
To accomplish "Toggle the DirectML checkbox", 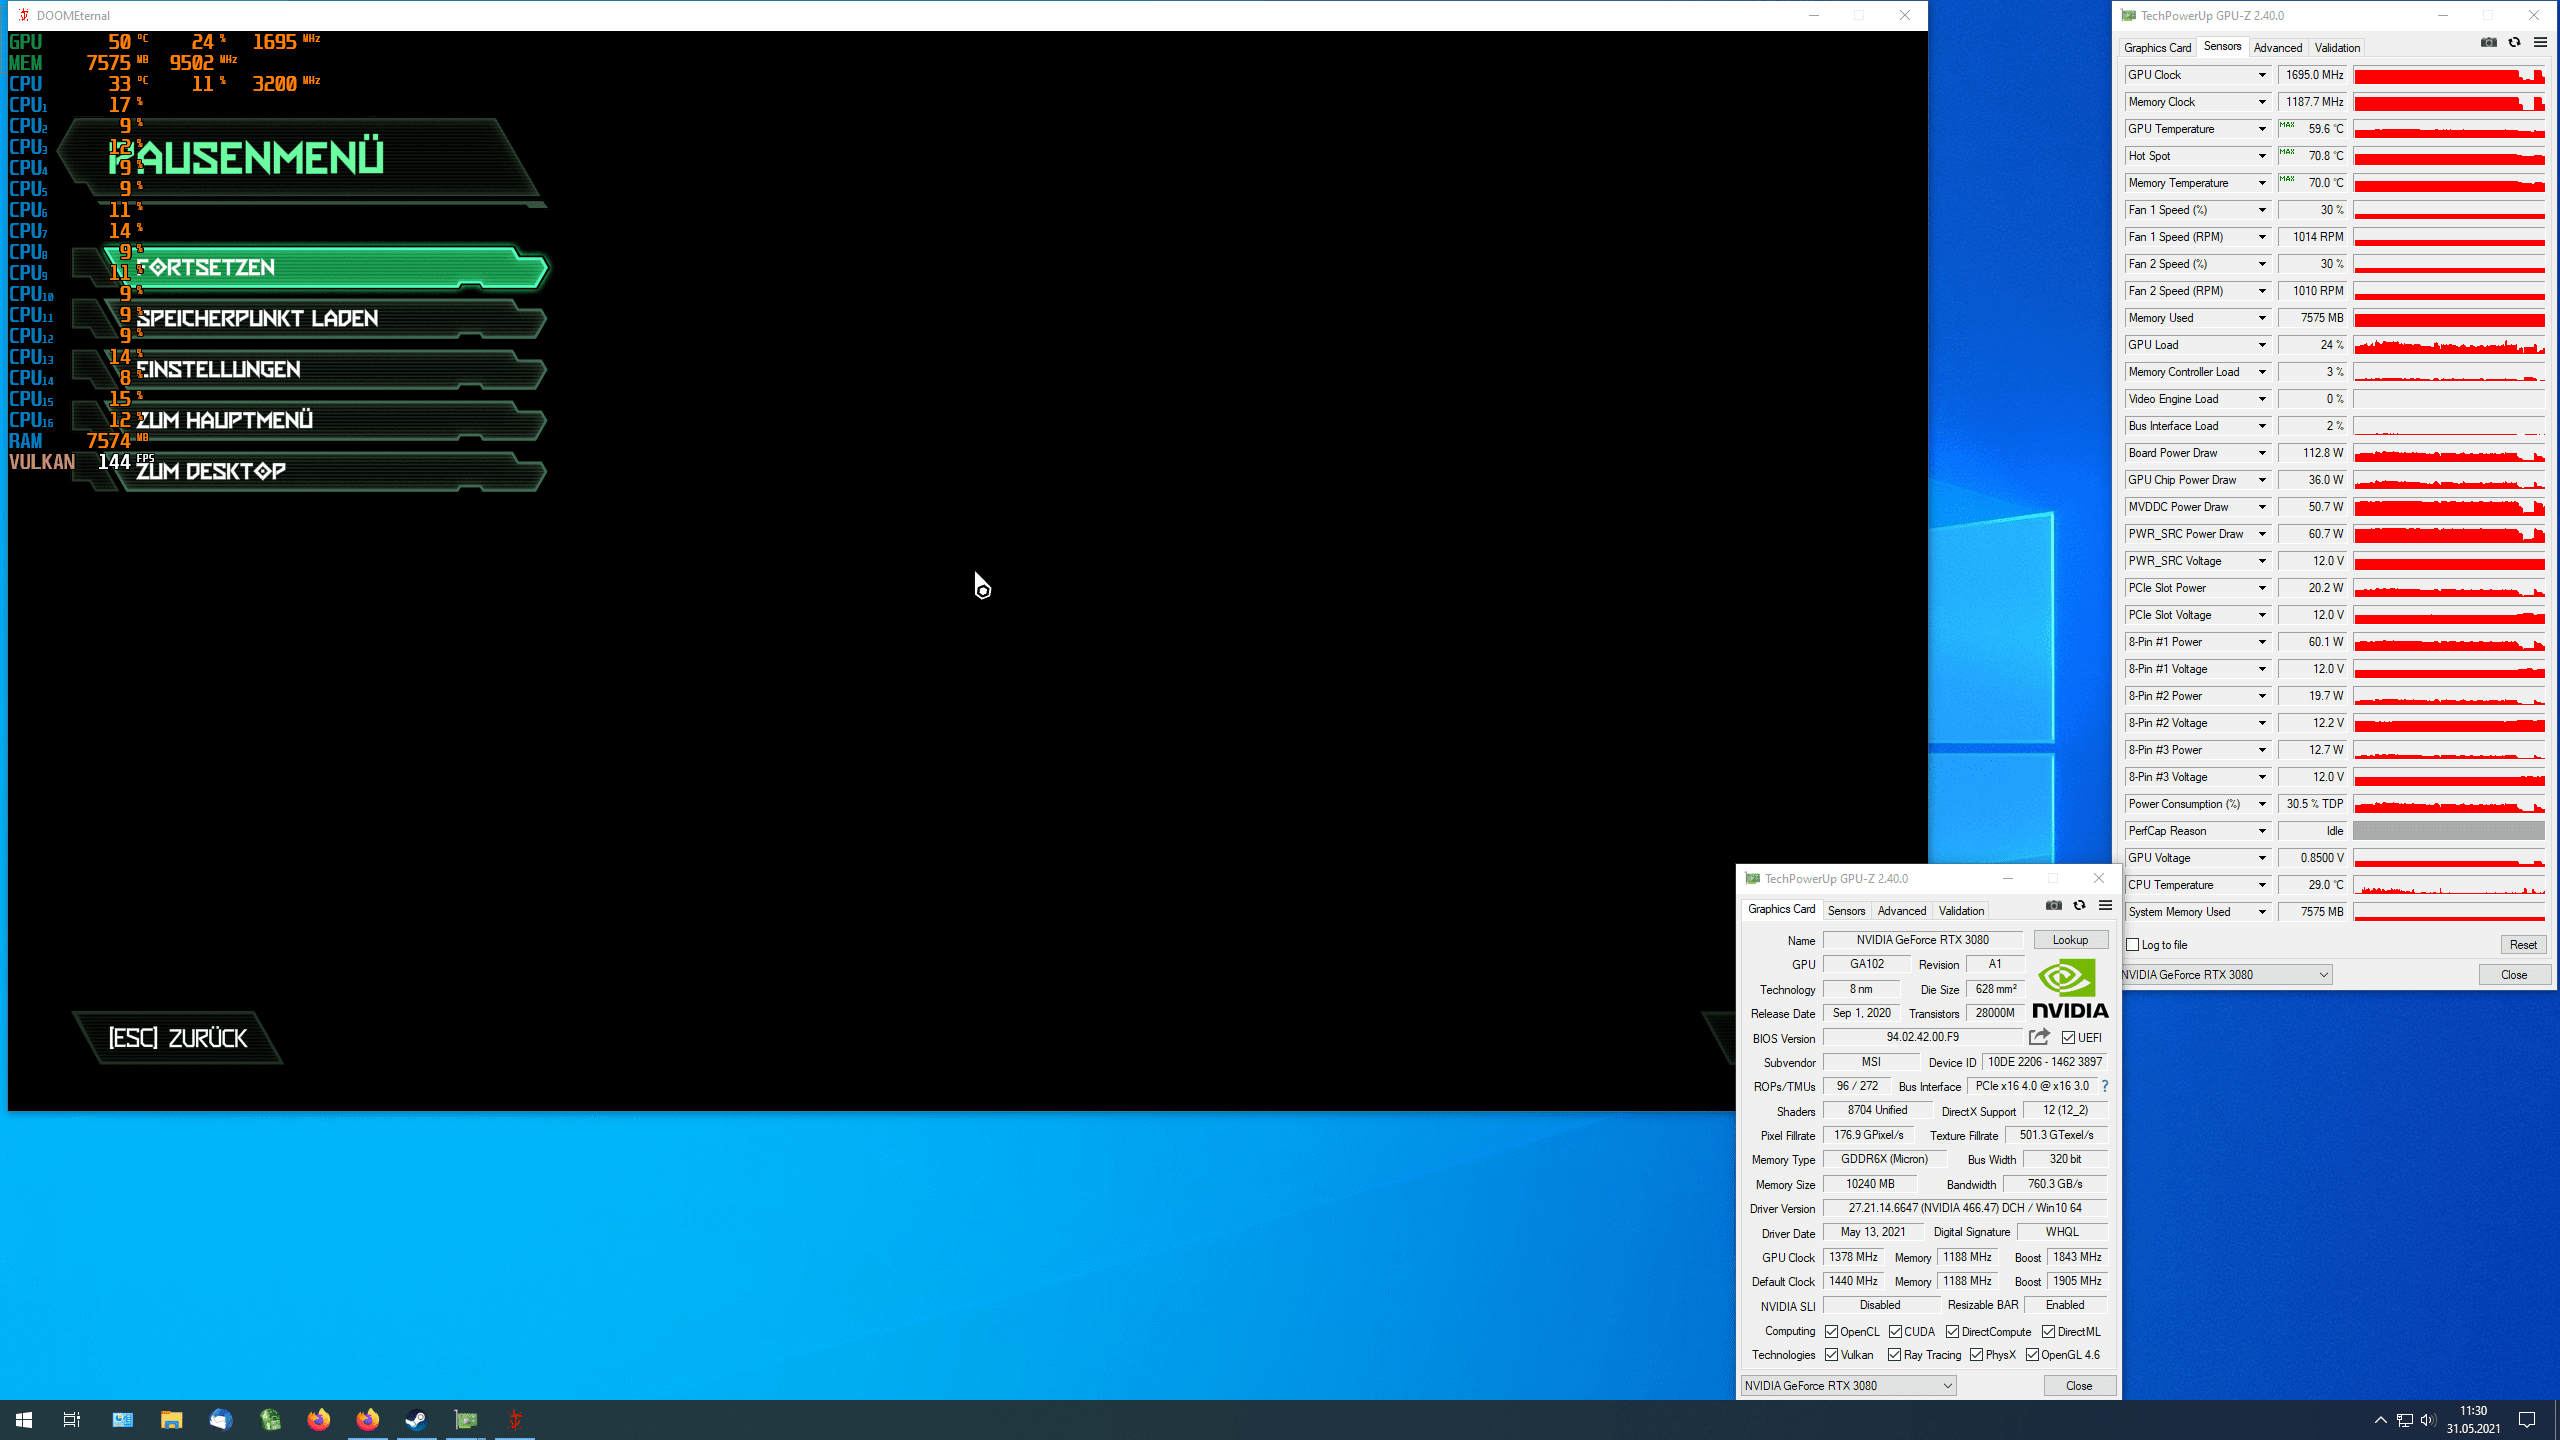I will coord(2048,1332).
